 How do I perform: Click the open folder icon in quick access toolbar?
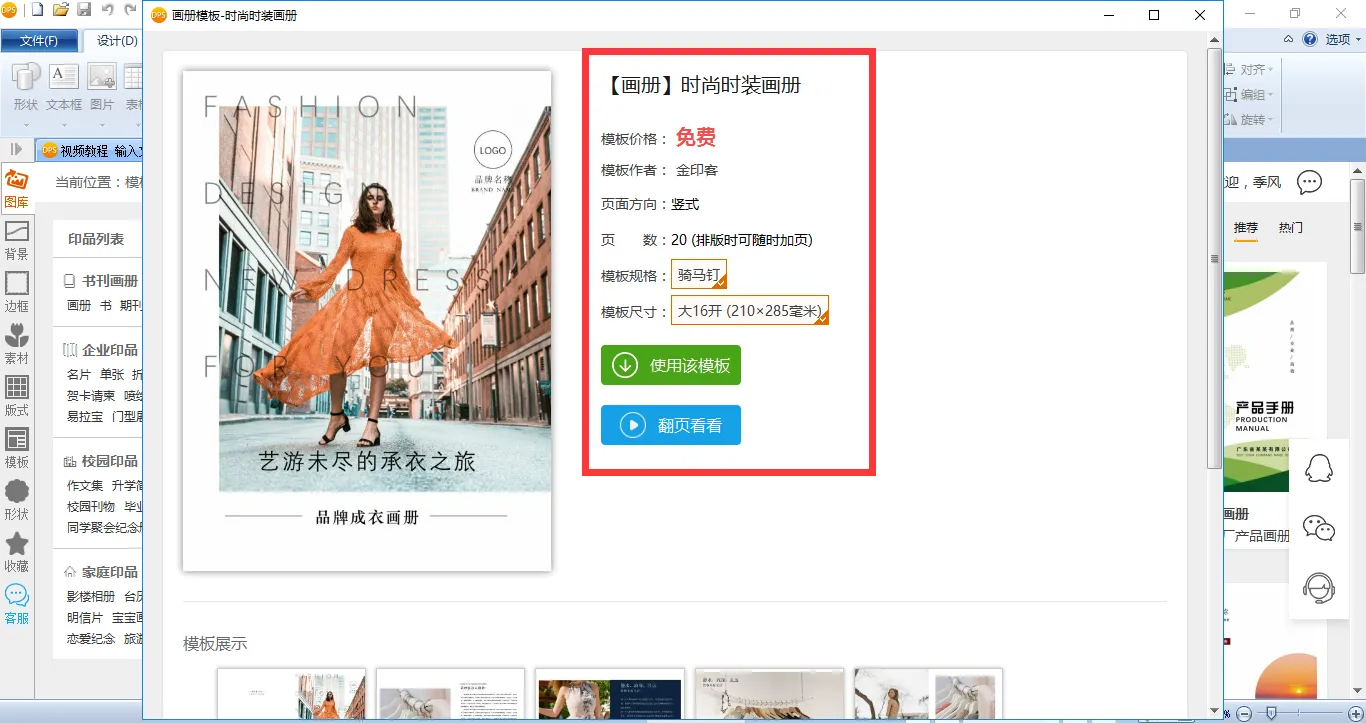tap(61, 11)
